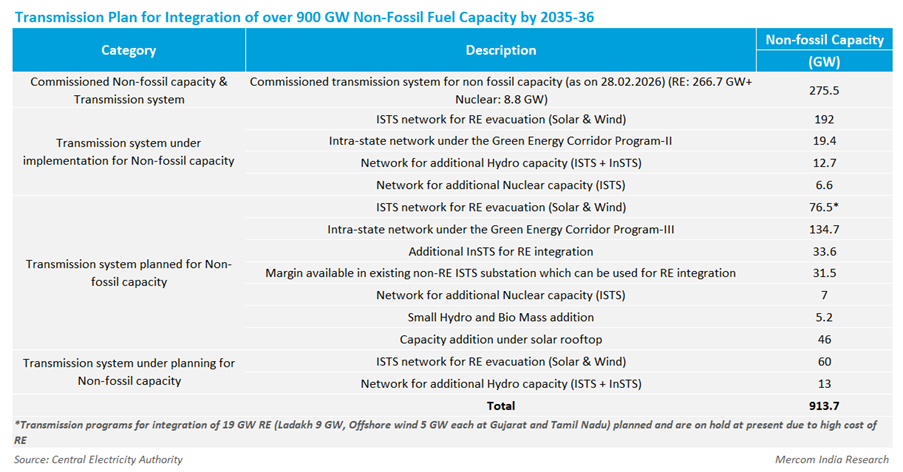Click the 913.7 total value

824,405
